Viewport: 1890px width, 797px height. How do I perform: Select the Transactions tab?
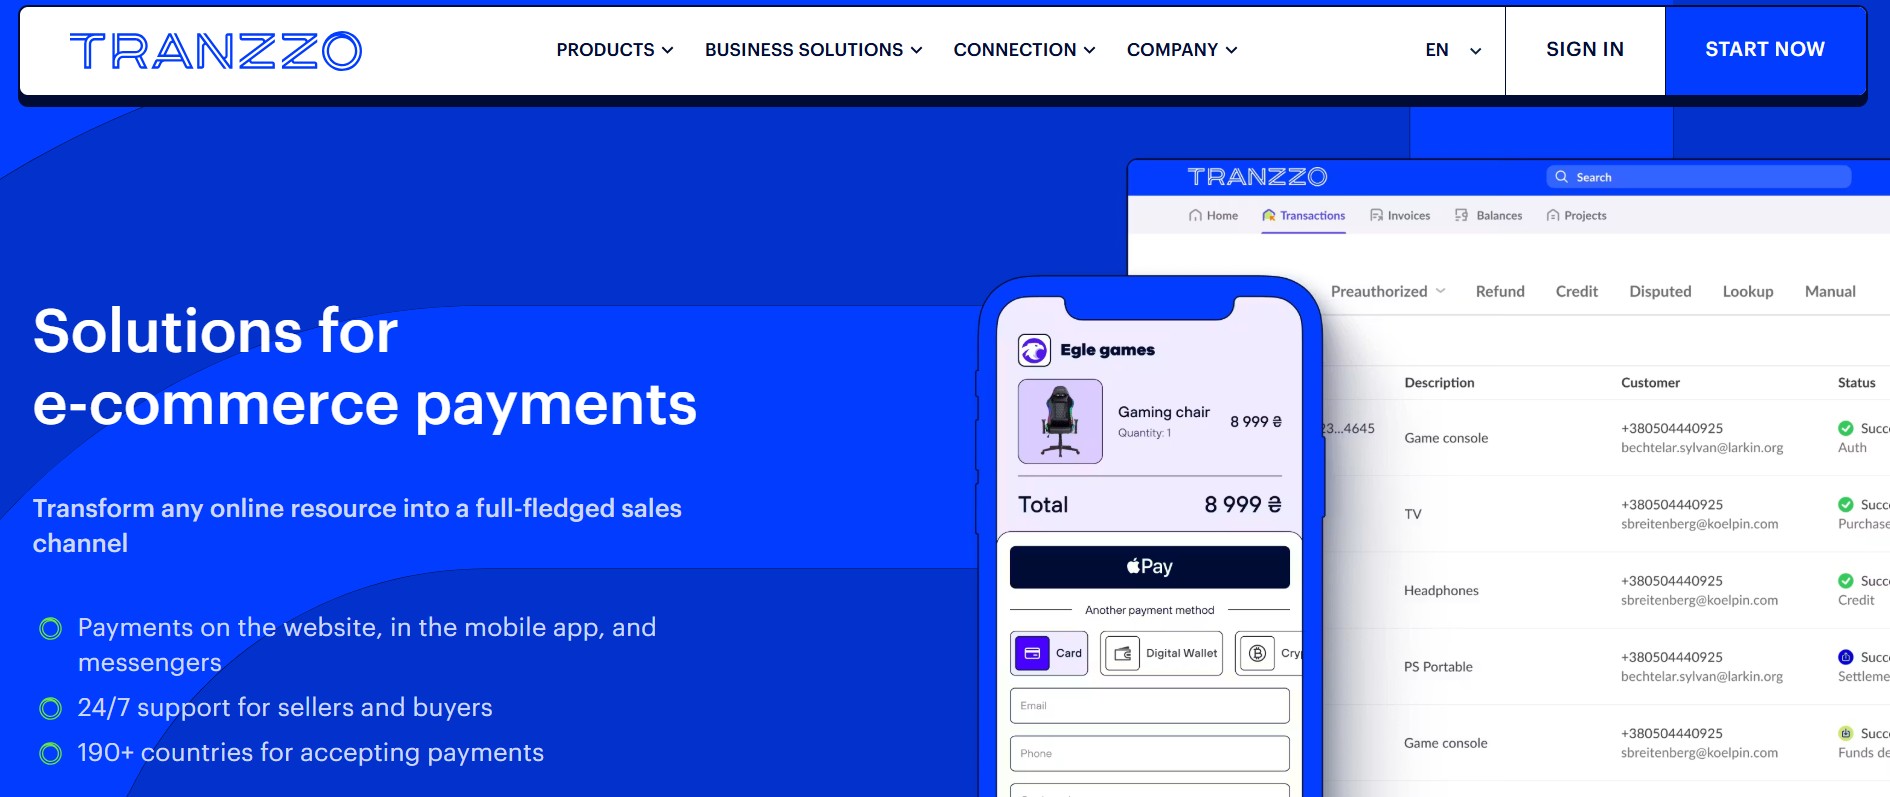1303,215
